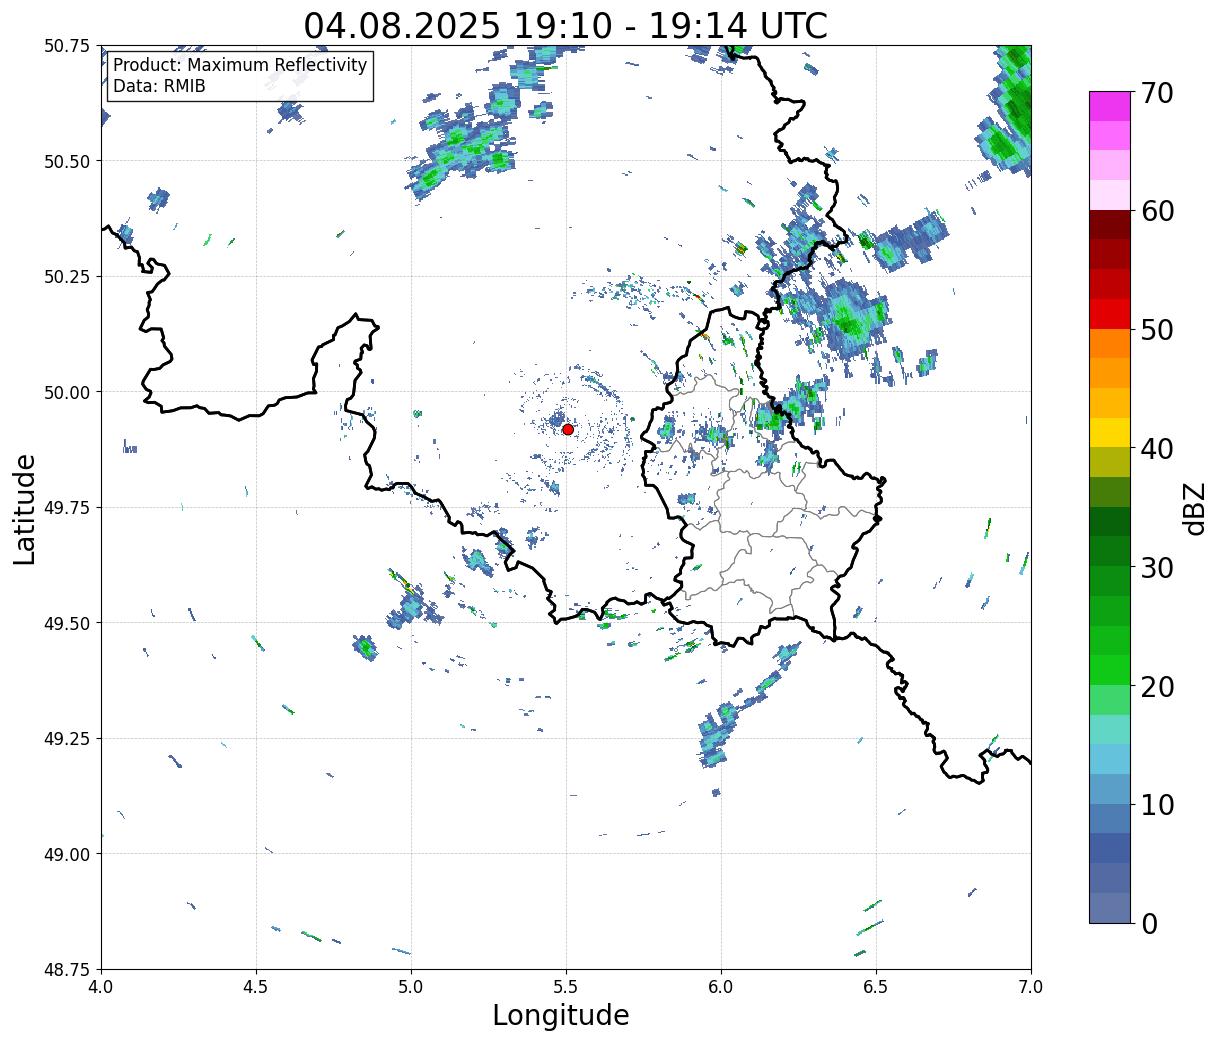The image size is (1219, 1040).
Task: Click the bright green swatch just above 20 dBZ
Action: tap(1109, 669)
